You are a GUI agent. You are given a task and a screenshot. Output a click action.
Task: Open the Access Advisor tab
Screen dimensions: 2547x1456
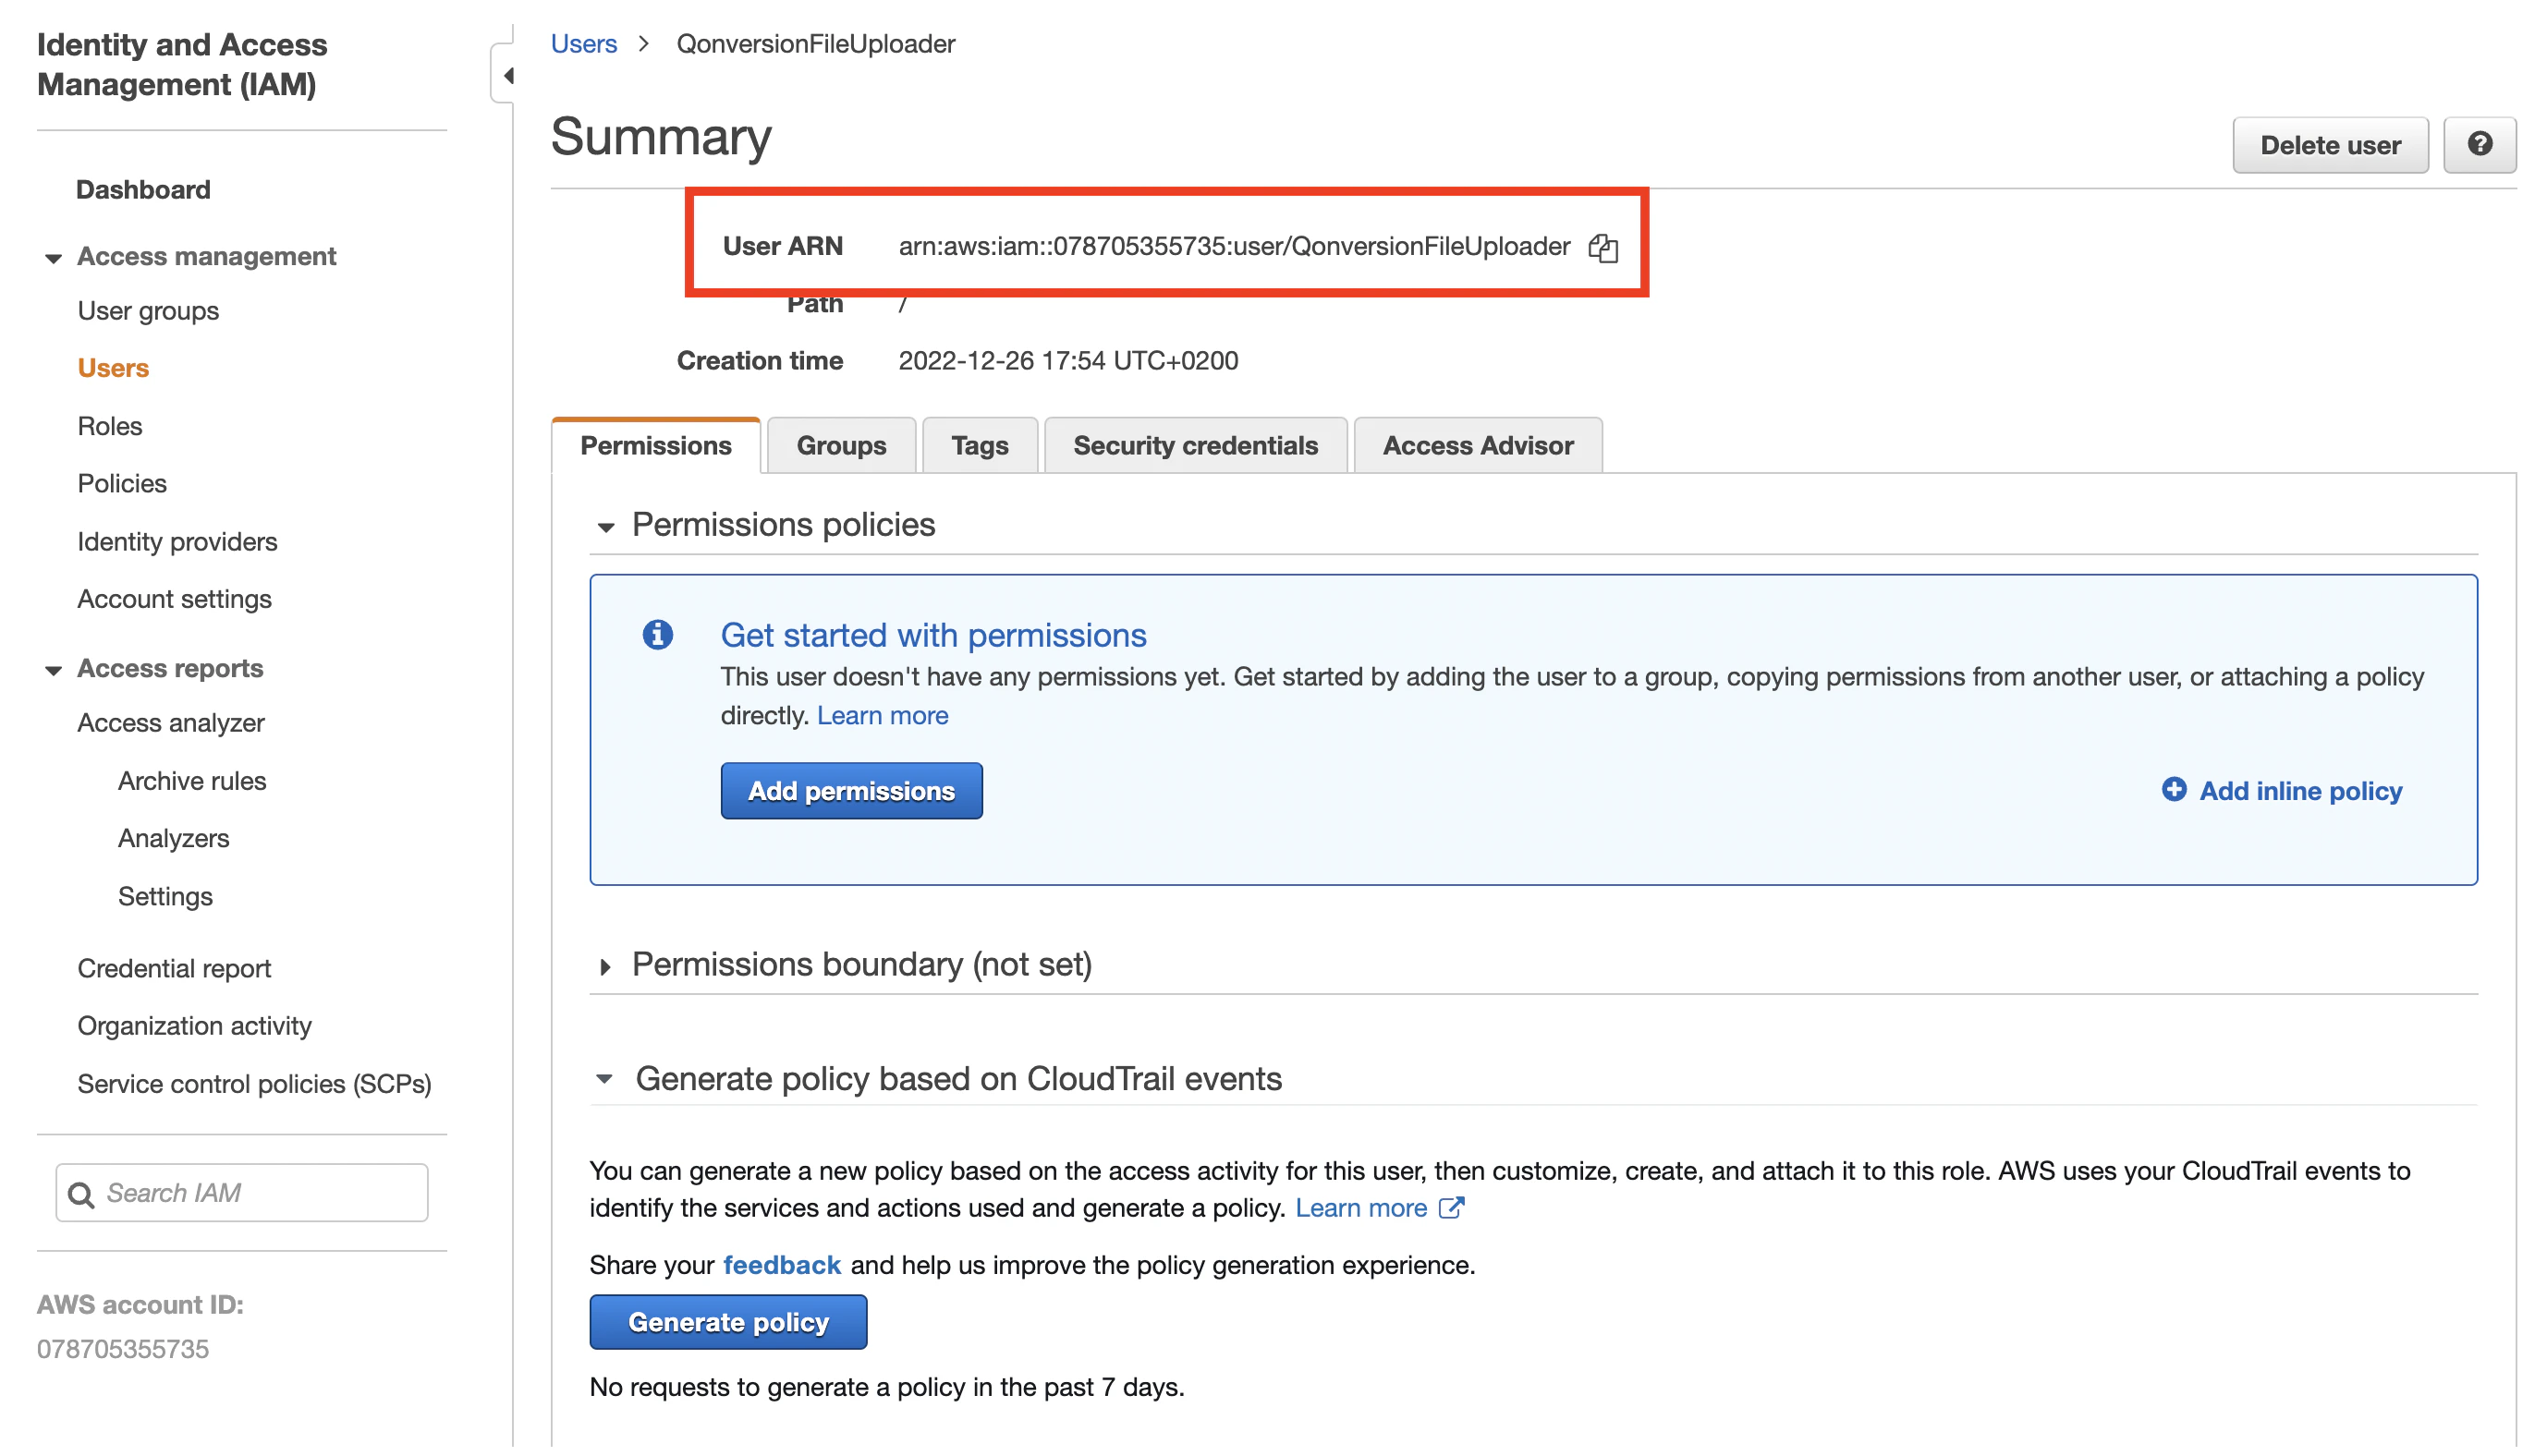click(1477, 446)
